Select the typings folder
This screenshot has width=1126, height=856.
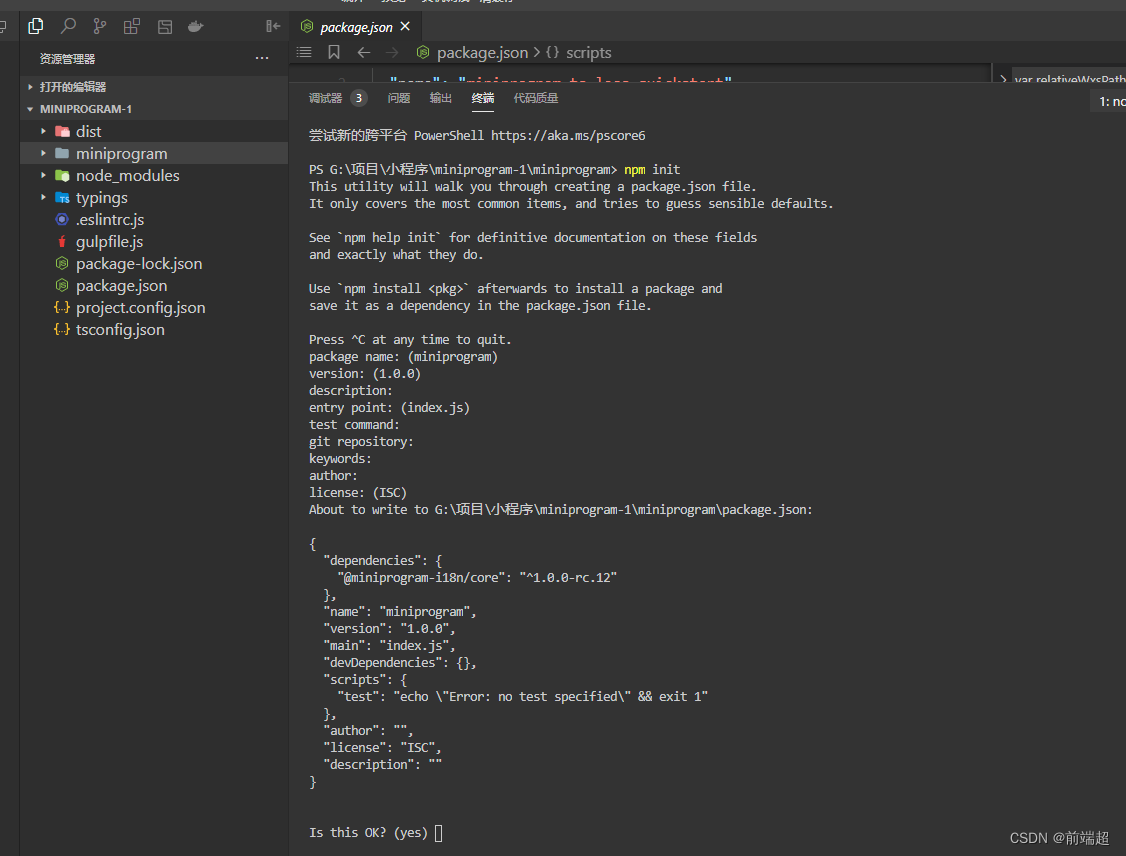pos(154,197)
